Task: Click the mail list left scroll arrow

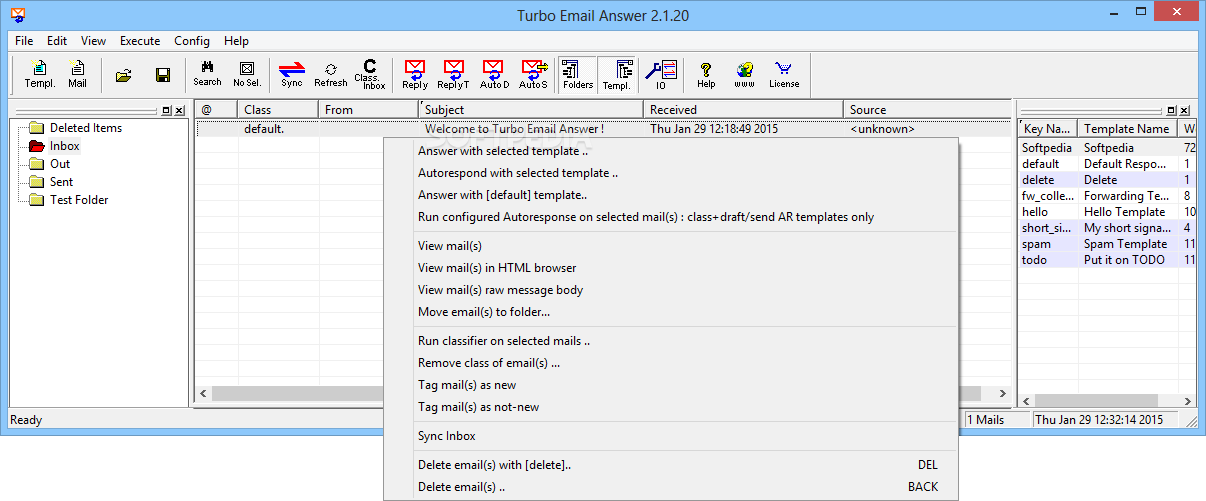Action: [x=203, y=394]
